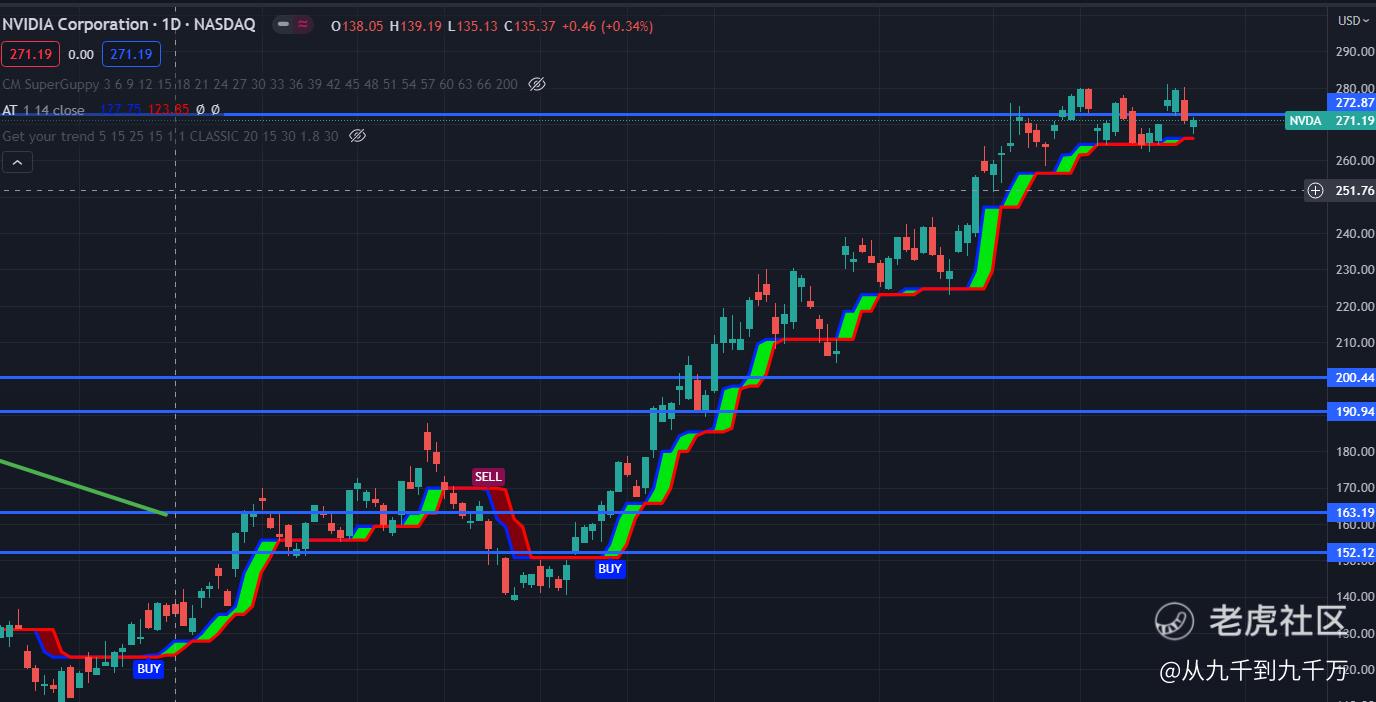The height and width of the screenshot is (702, 1376).
Task: Open the USD currency dropdown
Action: point(1353,20)
